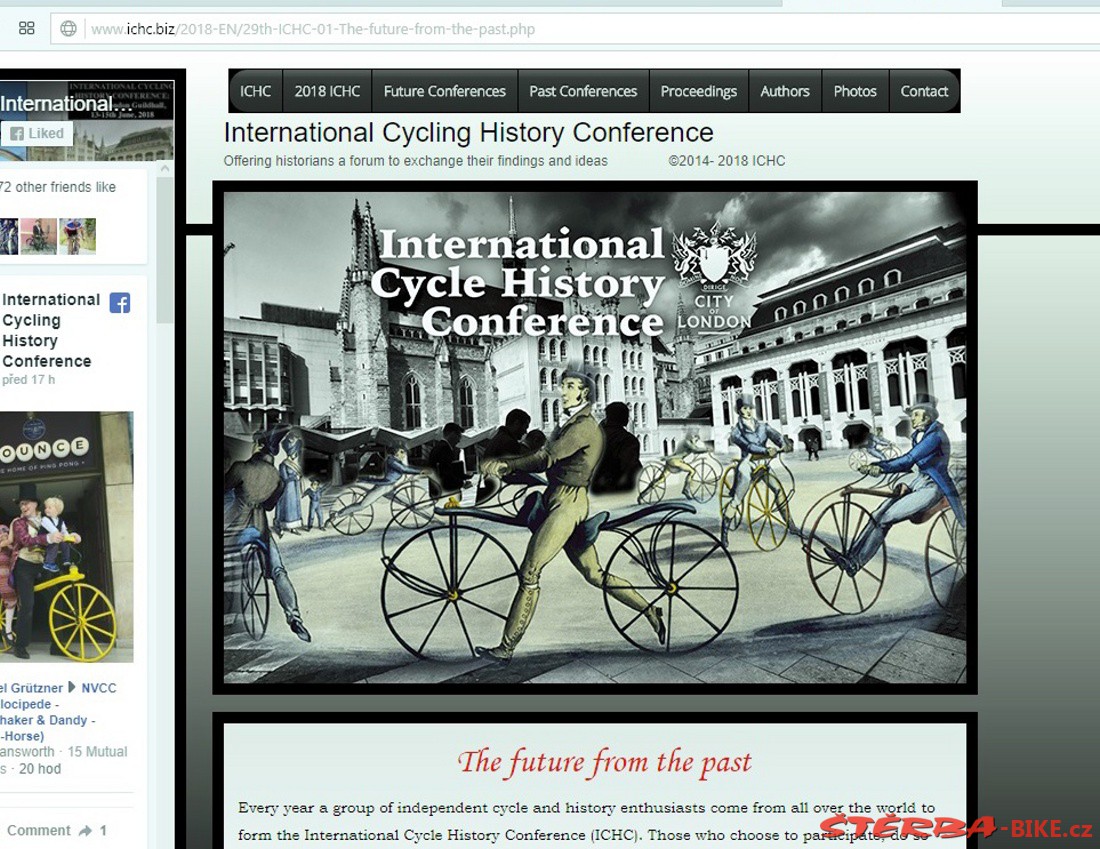Click the Facebook Liked button
The width and height of the screenshot is (1100, 849).
click(37, 133)
